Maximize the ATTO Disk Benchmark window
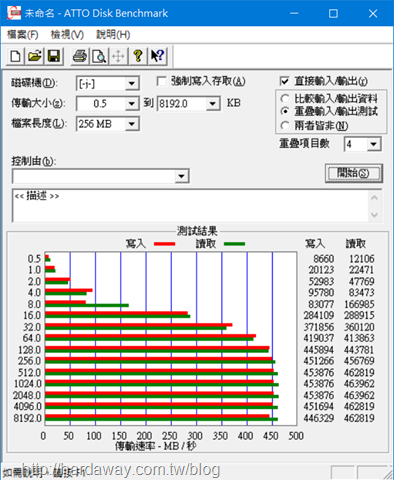The height and width of the screenshot is (480, 394). 333,13
